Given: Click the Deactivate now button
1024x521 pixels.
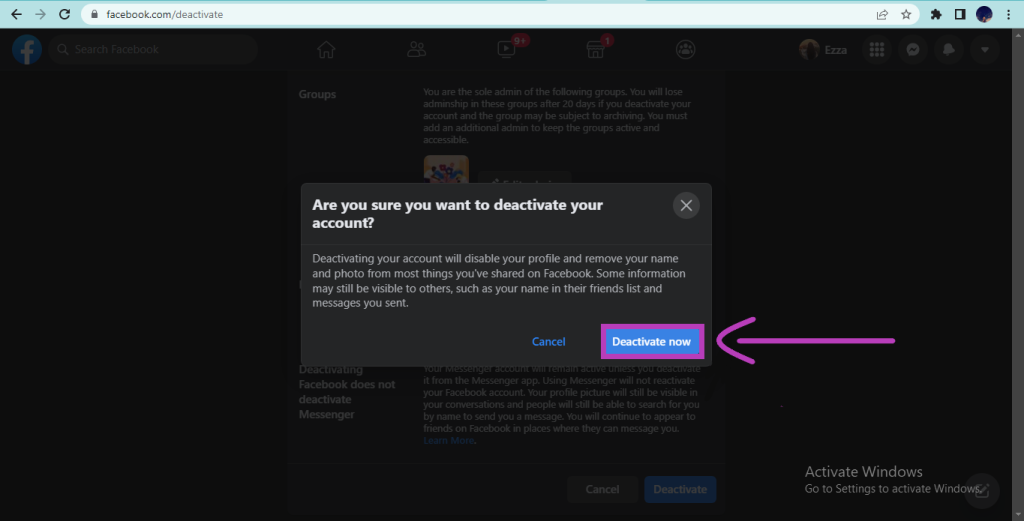Looking at the screenshot, I should click(652, 341).
